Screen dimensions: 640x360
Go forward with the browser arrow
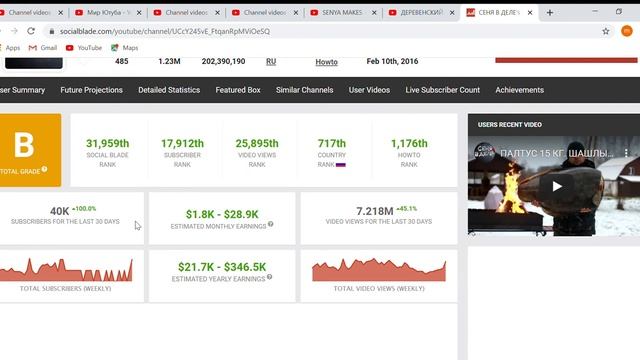click(x=14, y=31)
